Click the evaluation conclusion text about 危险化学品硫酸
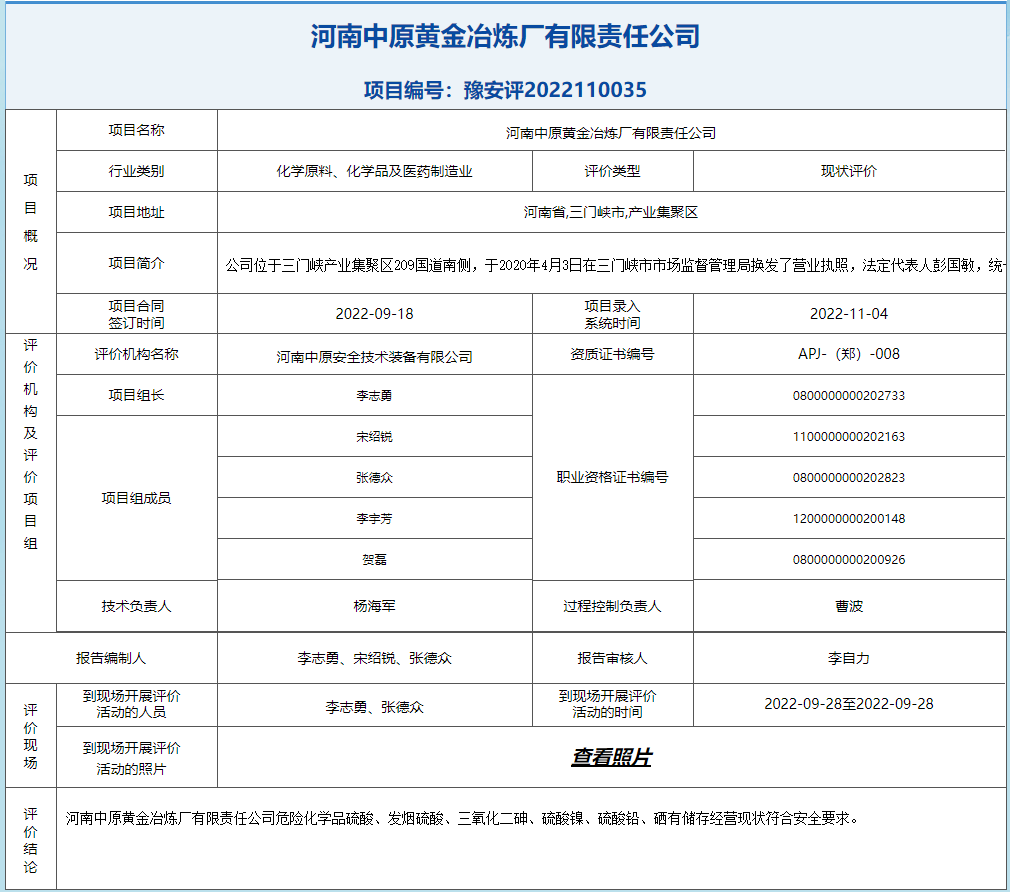 tap(462, 819)
